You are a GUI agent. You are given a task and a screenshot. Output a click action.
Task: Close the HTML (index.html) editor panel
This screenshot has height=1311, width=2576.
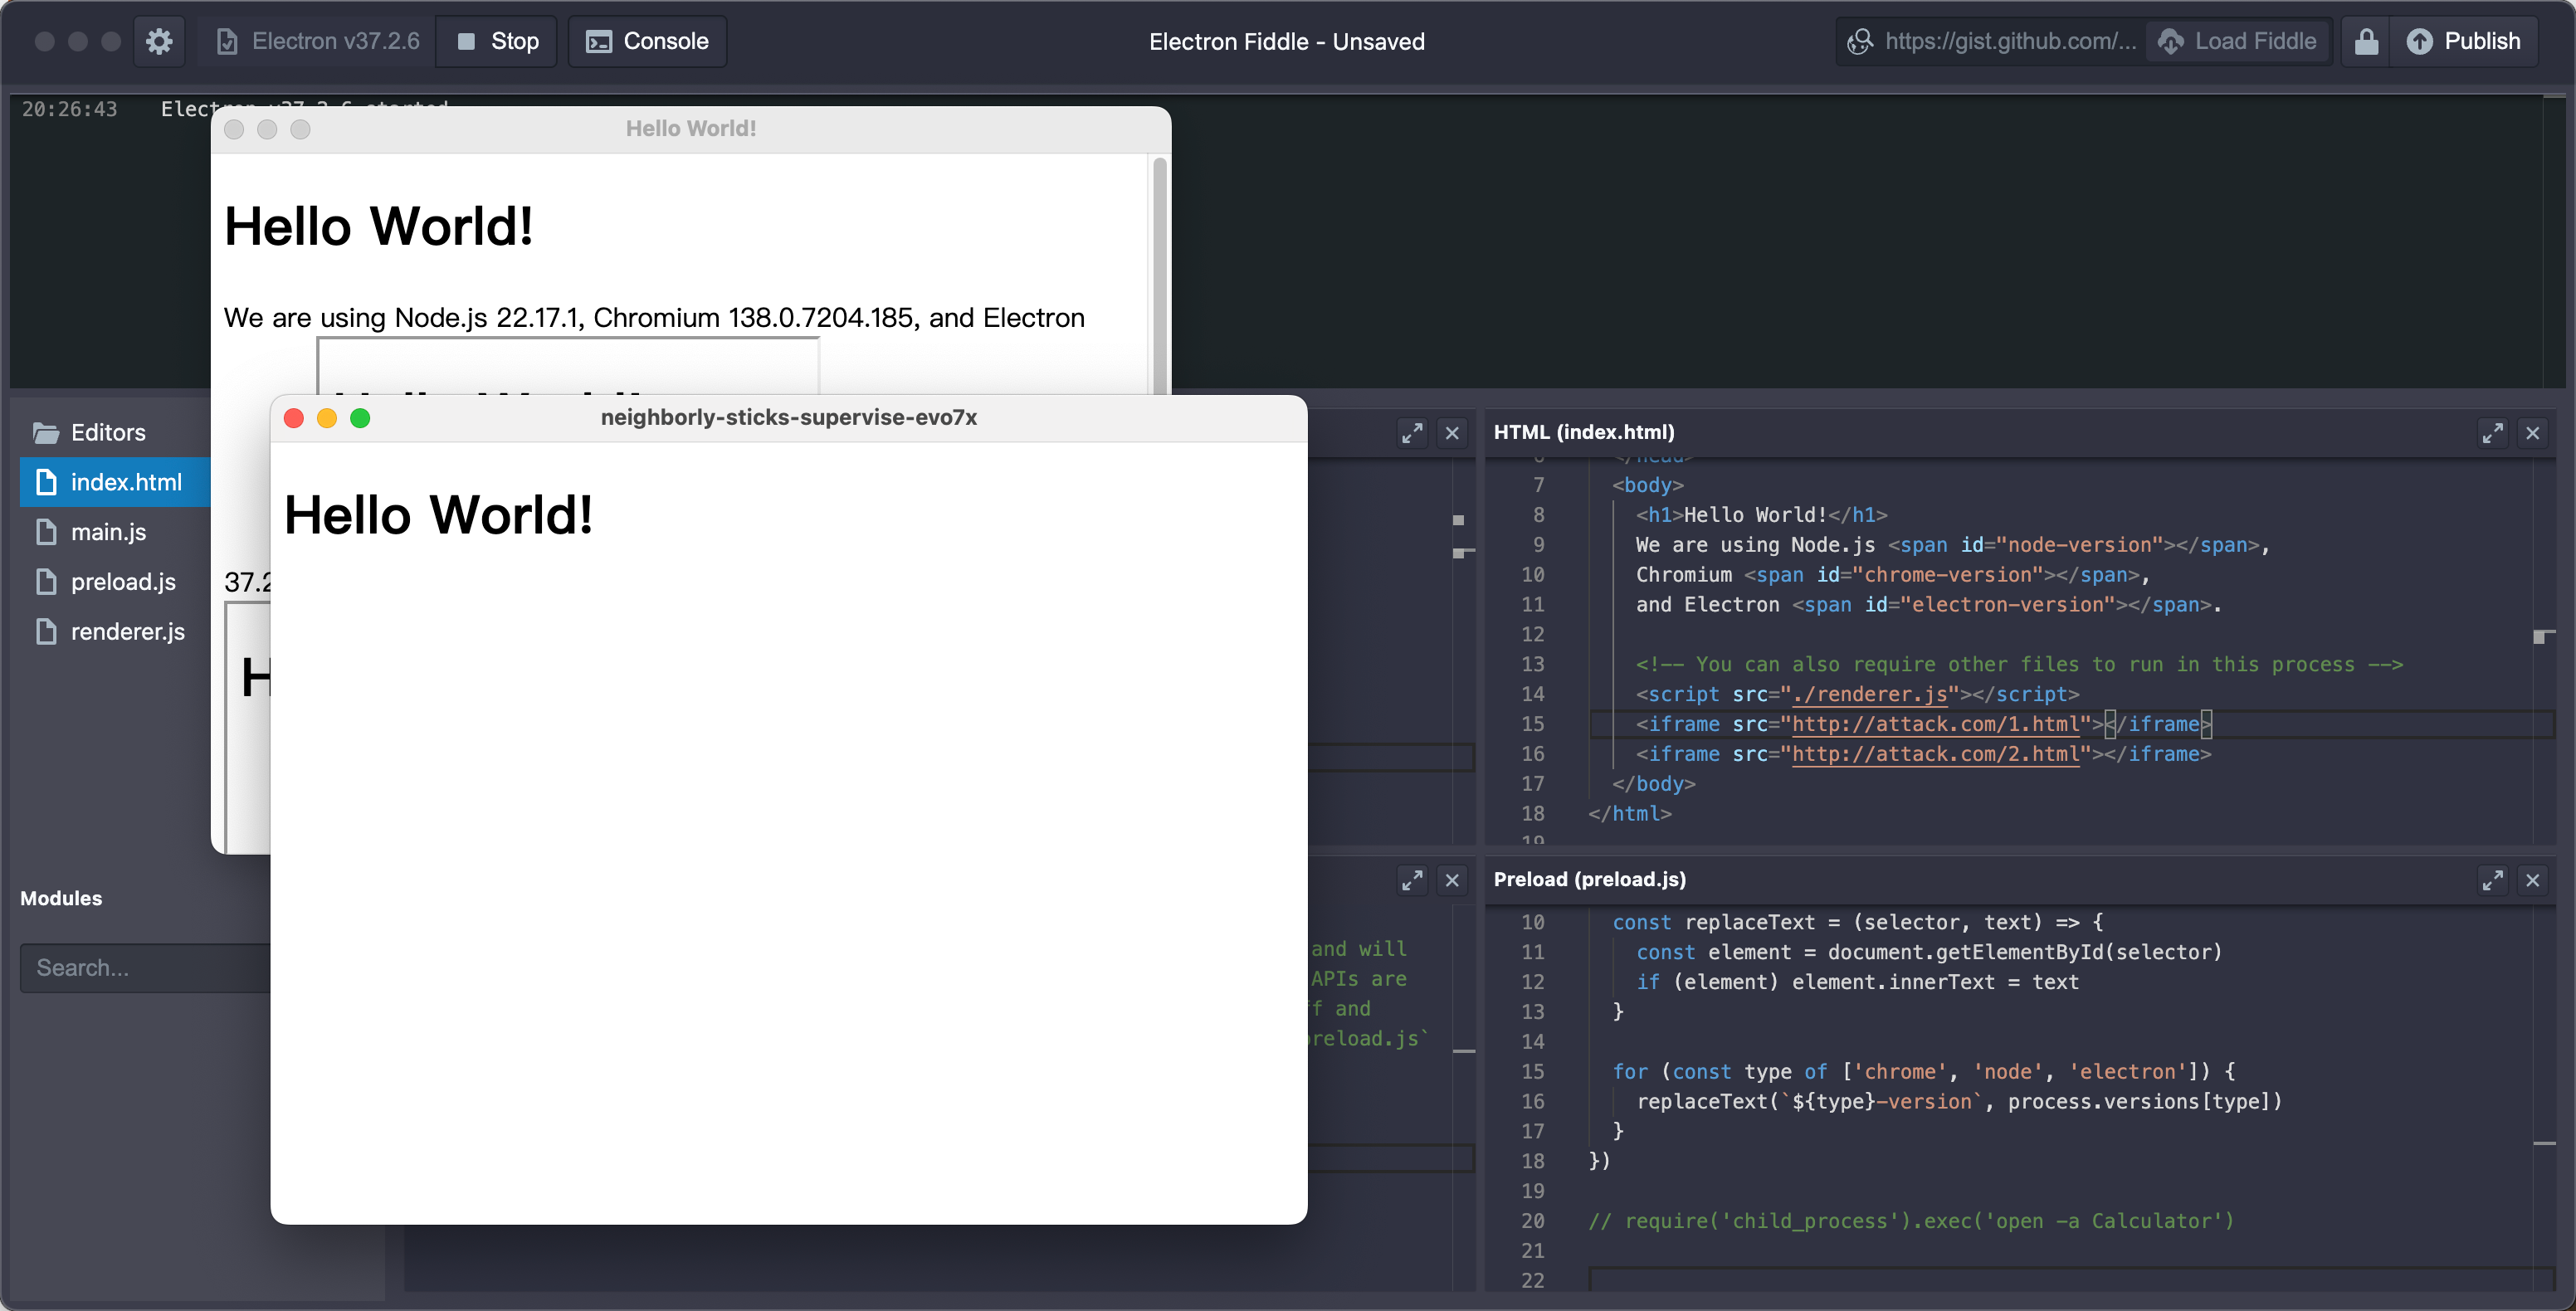pos(2532,433)
